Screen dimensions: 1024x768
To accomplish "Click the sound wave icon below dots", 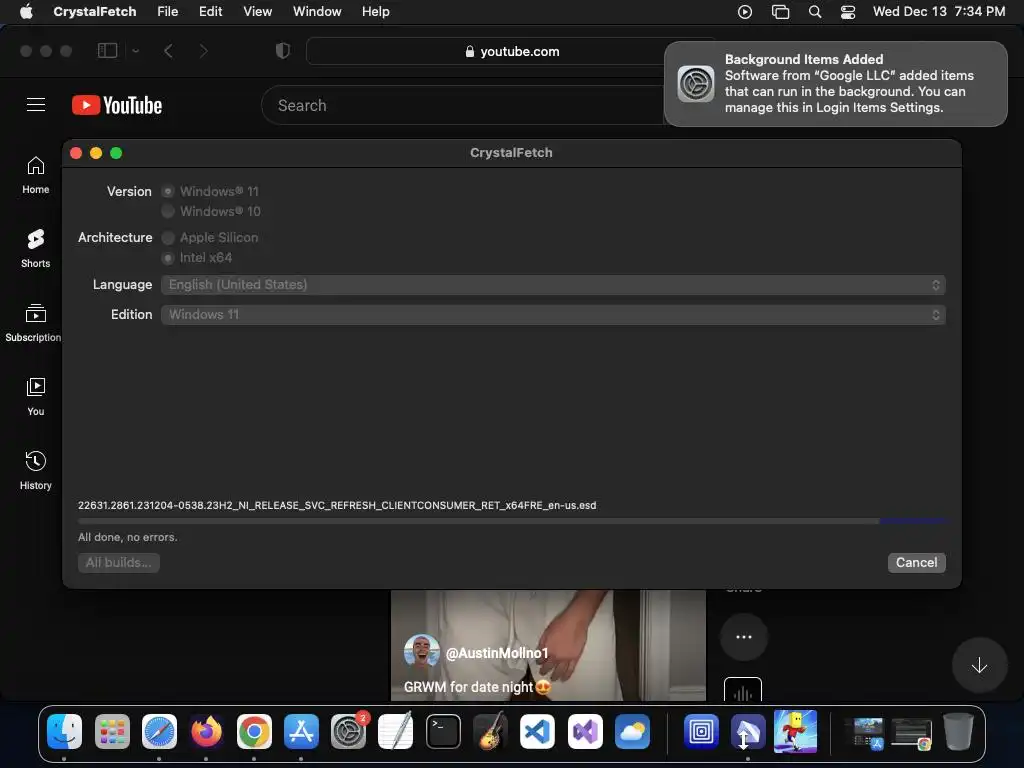I will pos(743,691).
